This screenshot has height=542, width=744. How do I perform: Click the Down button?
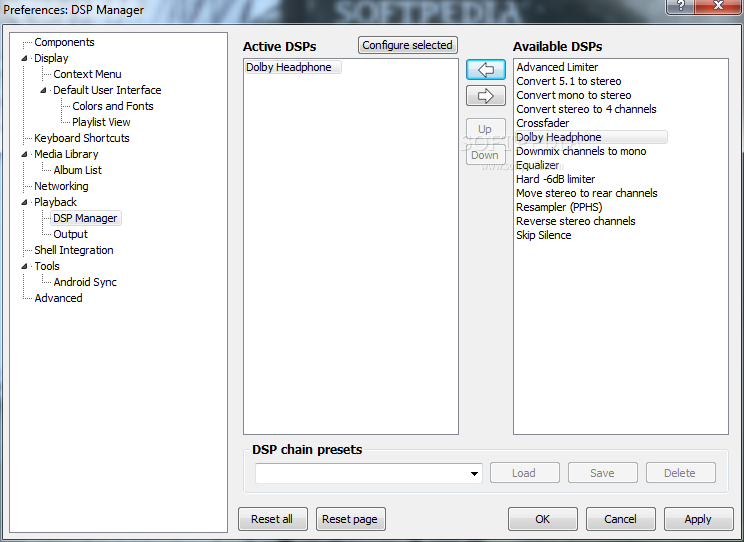[485, 155]
